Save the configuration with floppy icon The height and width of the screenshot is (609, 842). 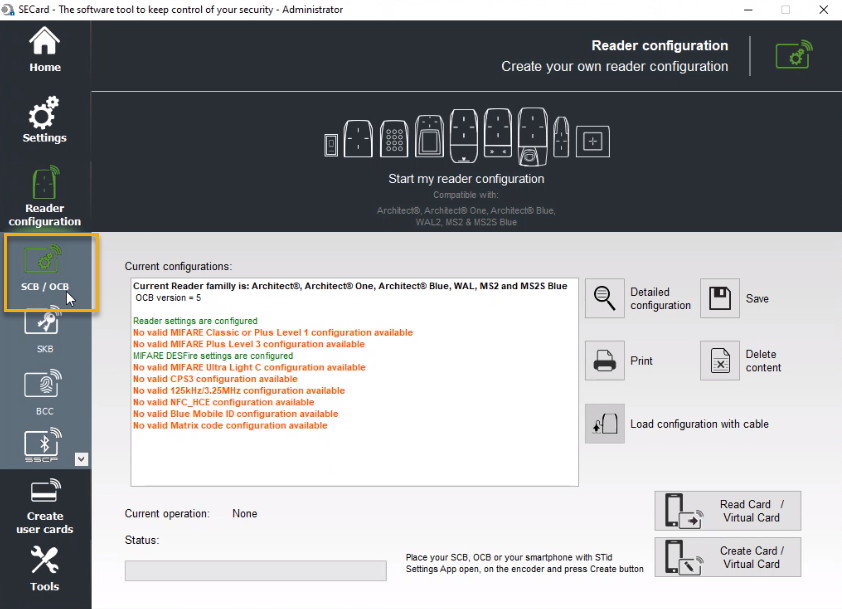pos(720,299)
